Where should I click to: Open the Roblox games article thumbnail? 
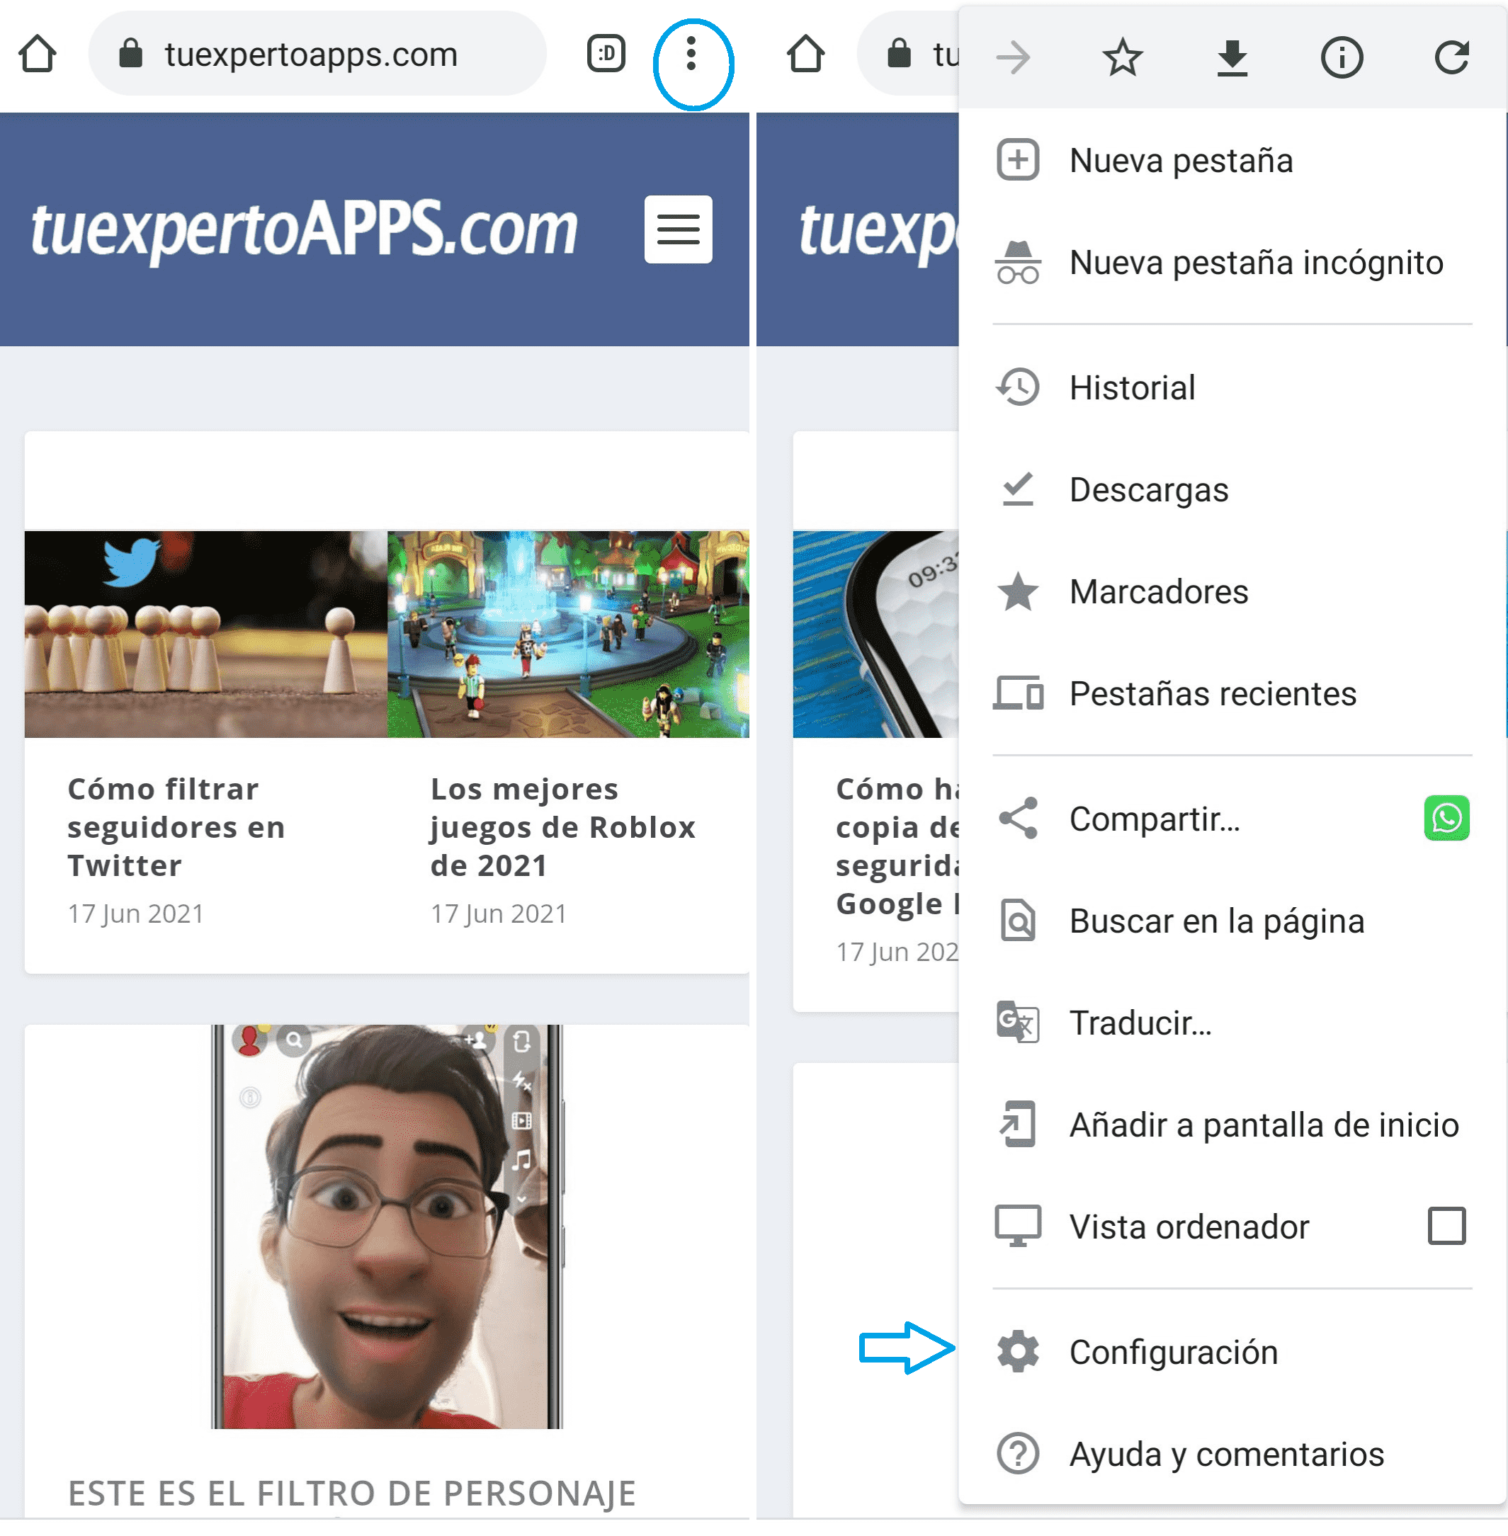[x=568, y=634]
